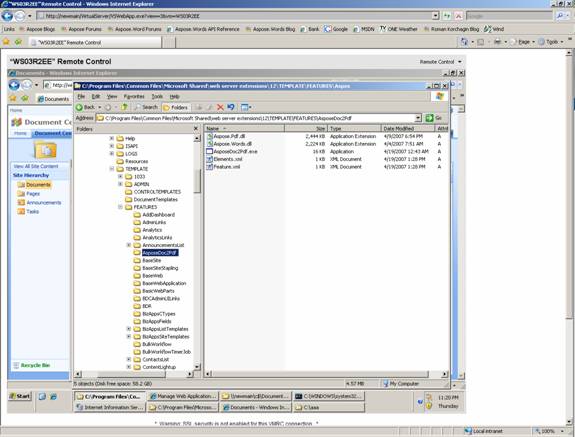Open the Views toolbar dropdown
This screenshot has height=437, width=575.
pyautogui.click(x=246, y=107)
